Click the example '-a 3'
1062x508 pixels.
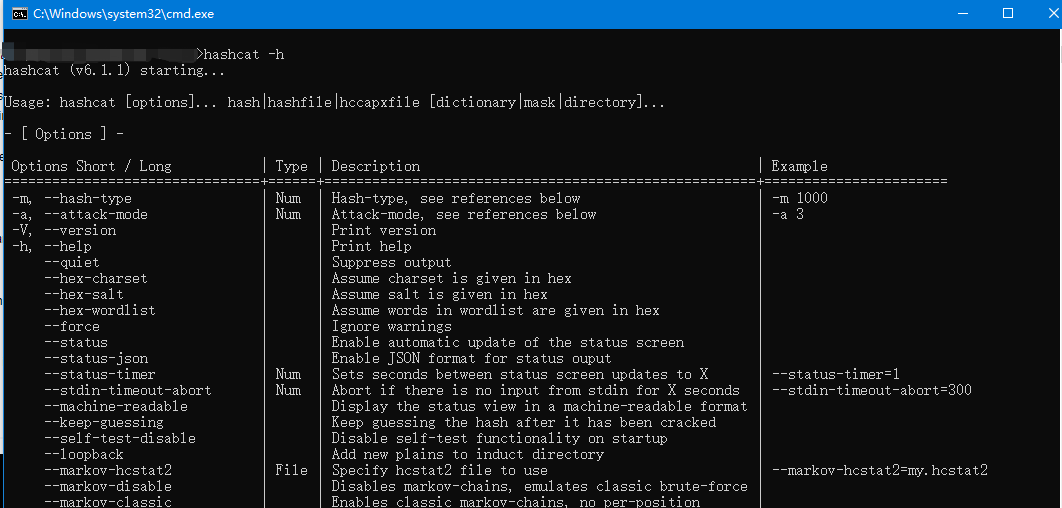788,215
